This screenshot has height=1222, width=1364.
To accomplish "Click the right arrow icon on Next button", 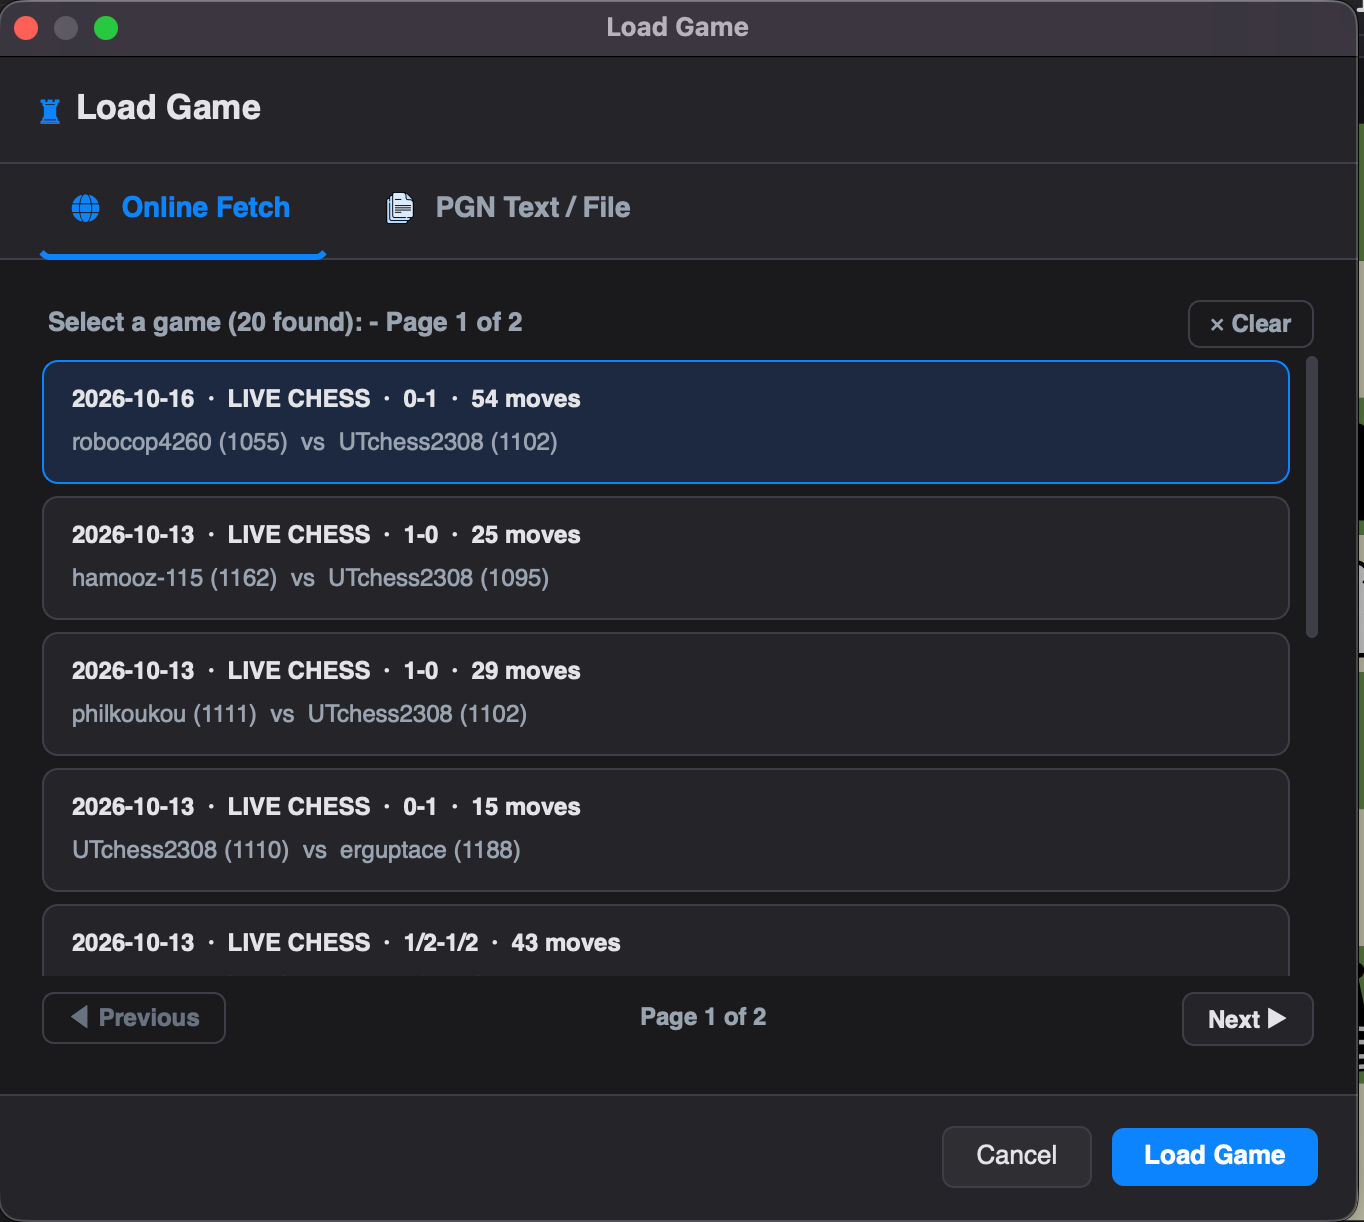I will pos(1277,1018).
